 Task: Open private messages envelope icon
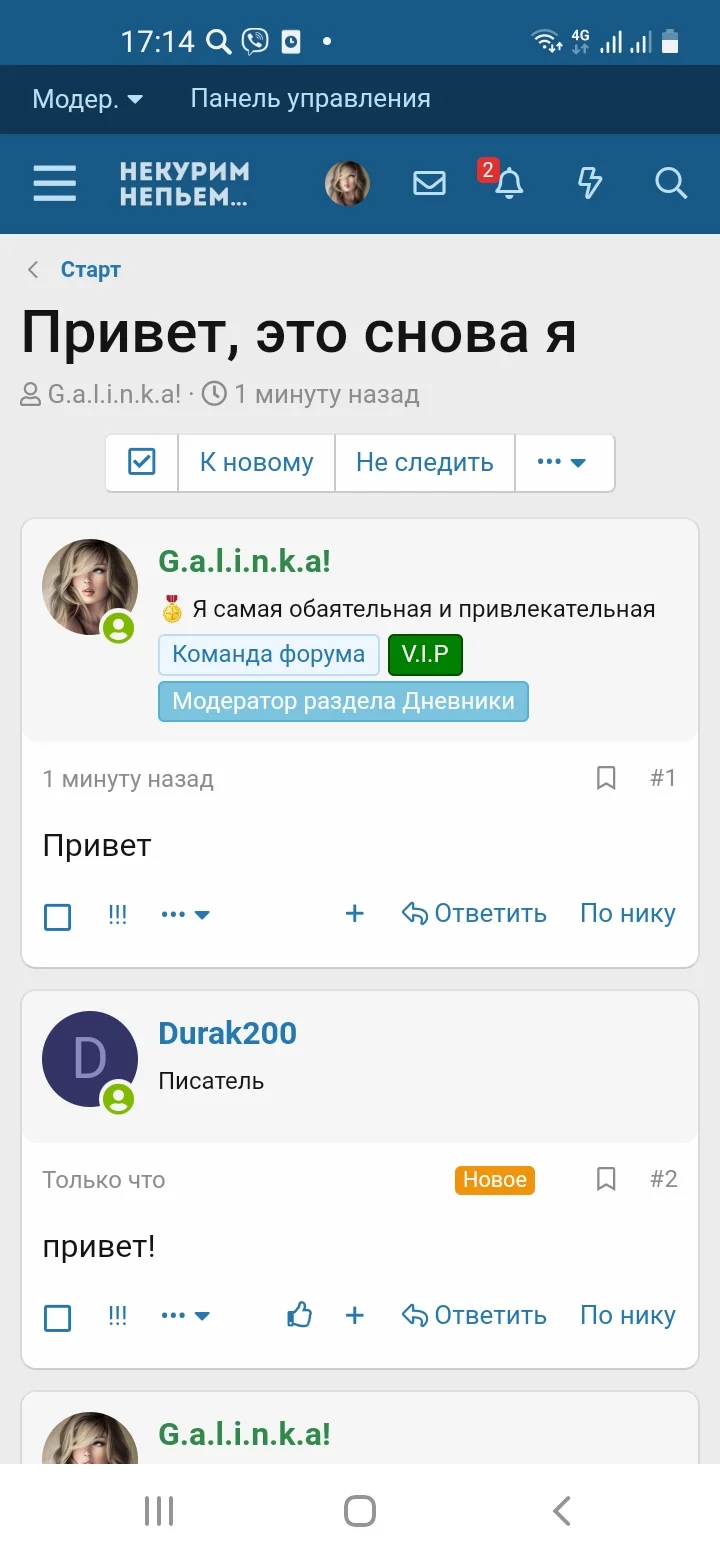(429, 183)
